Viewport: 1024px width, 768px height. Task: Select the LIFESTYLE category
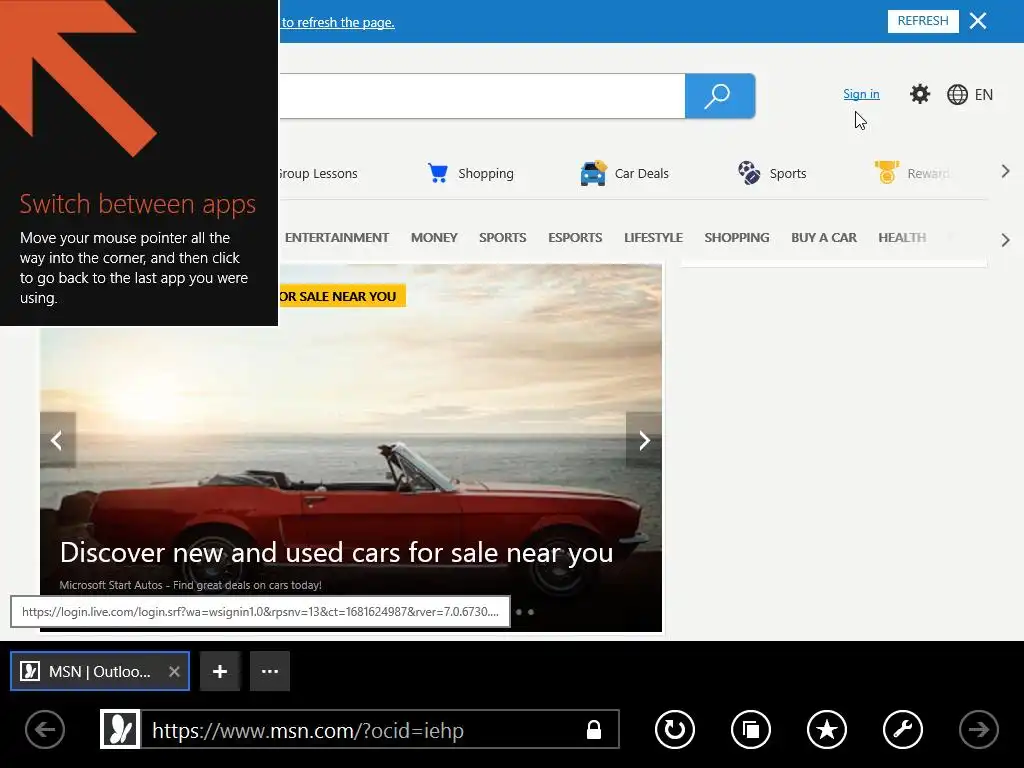[x=653, y=238]
